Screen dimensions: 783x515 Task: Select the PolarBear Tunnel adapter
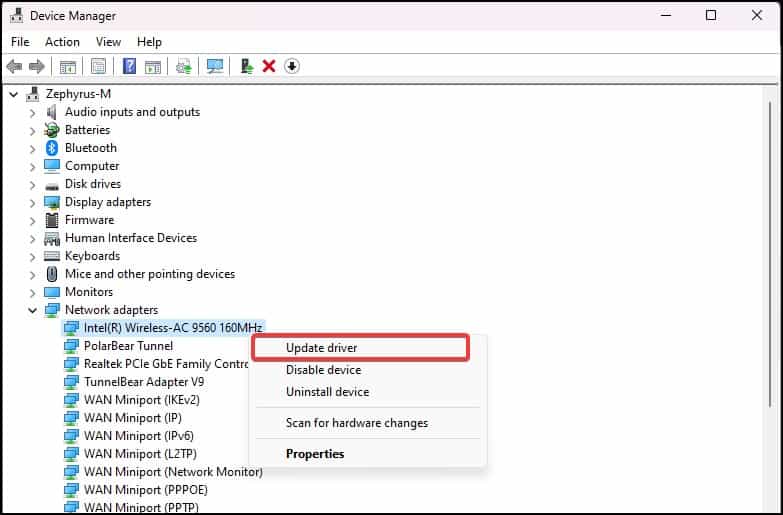(x=128, y=346)
